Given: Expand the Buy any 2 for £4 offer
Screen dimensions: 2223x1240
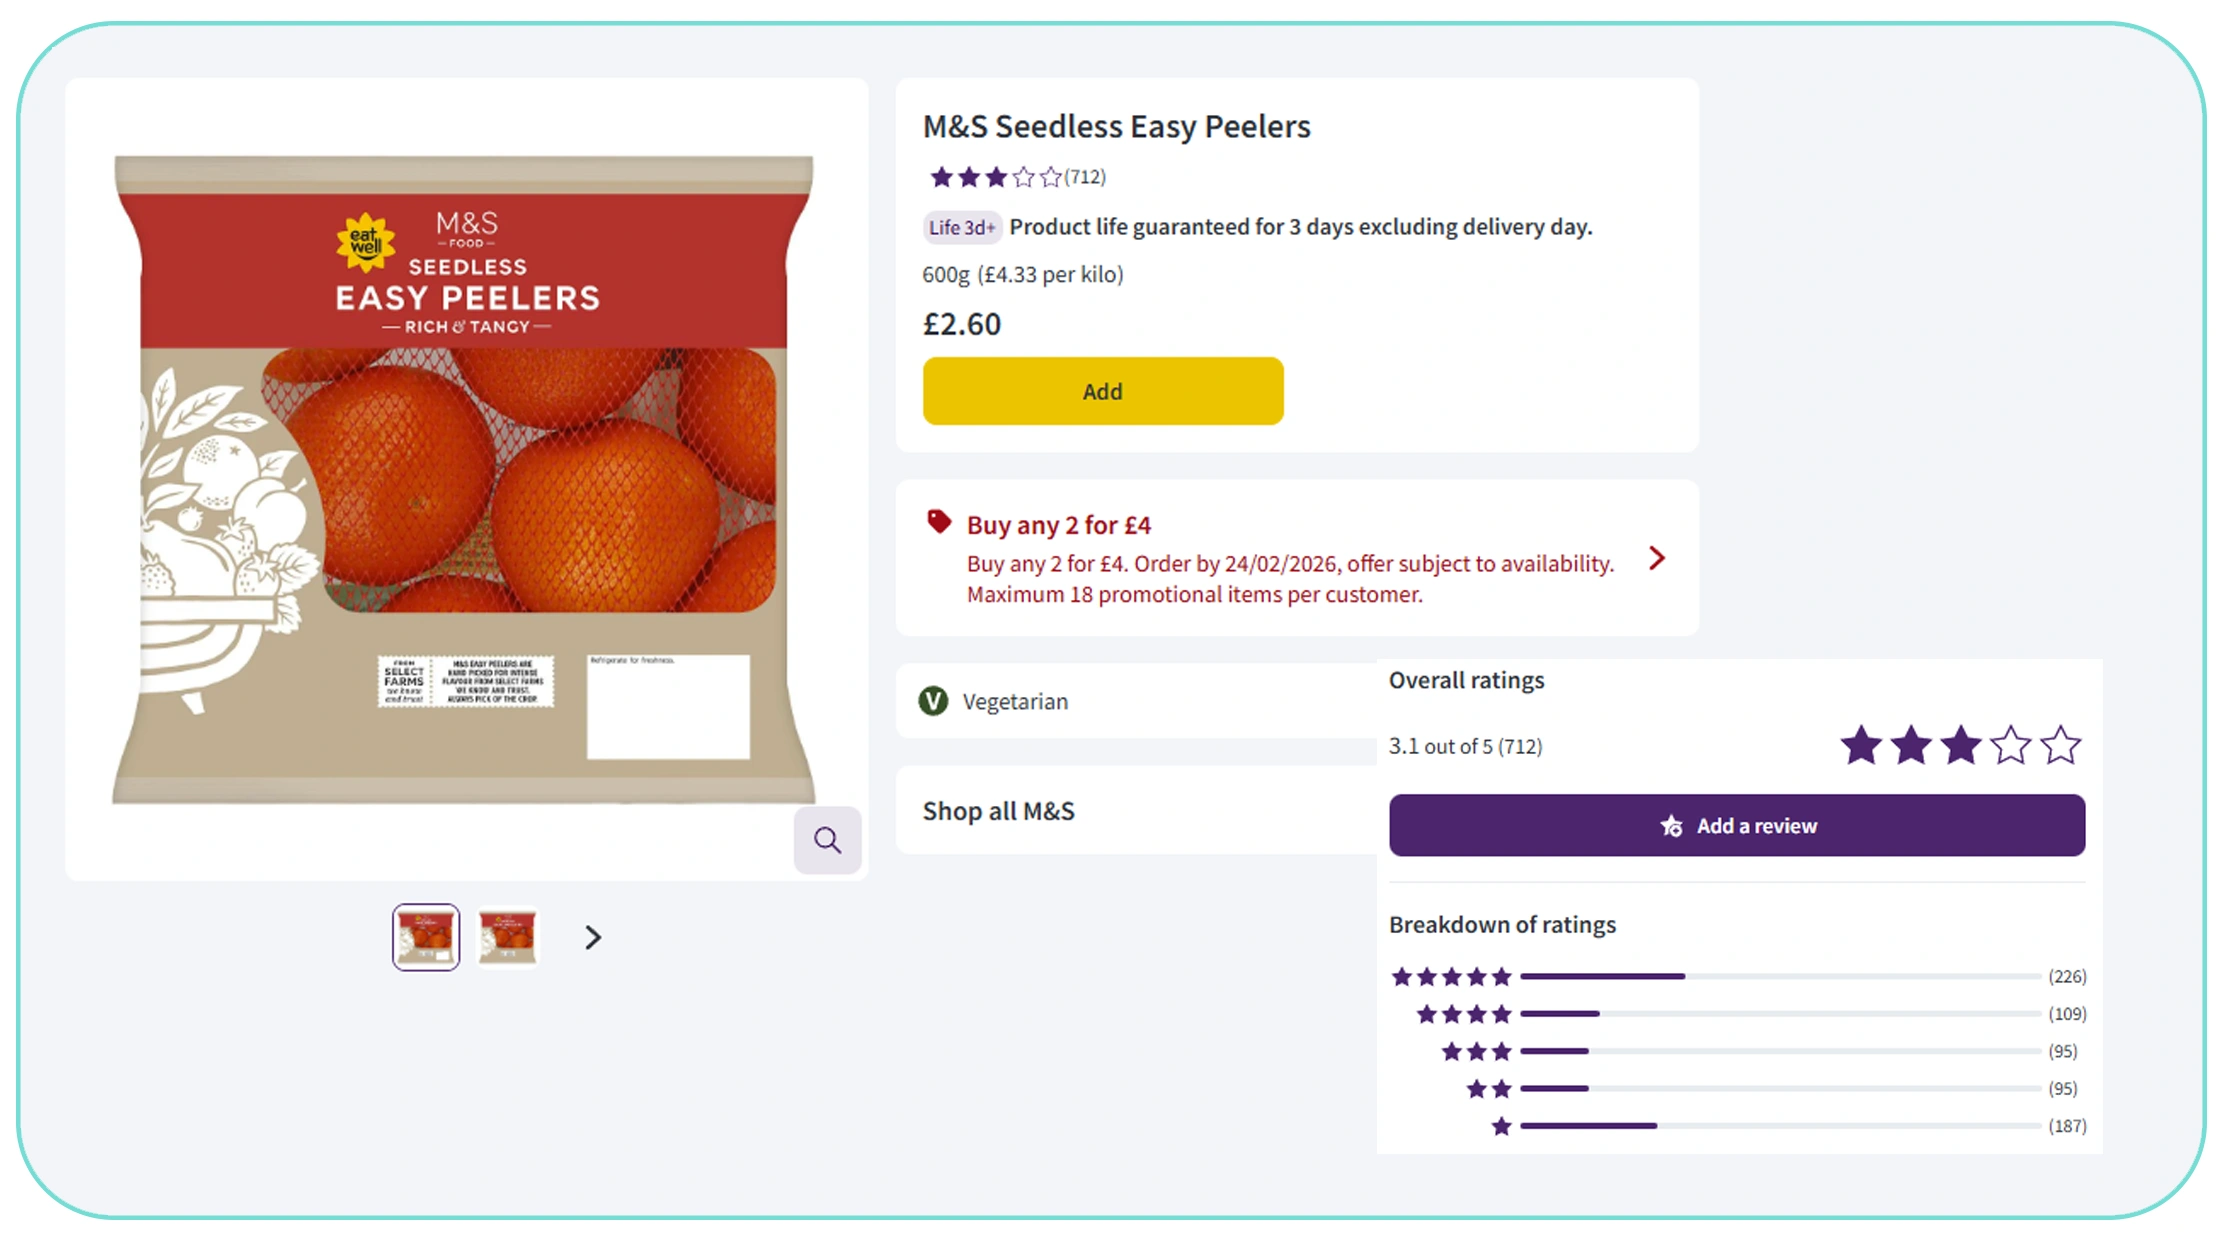Looking at the screenshot, I should click(x=1655, y=558).
